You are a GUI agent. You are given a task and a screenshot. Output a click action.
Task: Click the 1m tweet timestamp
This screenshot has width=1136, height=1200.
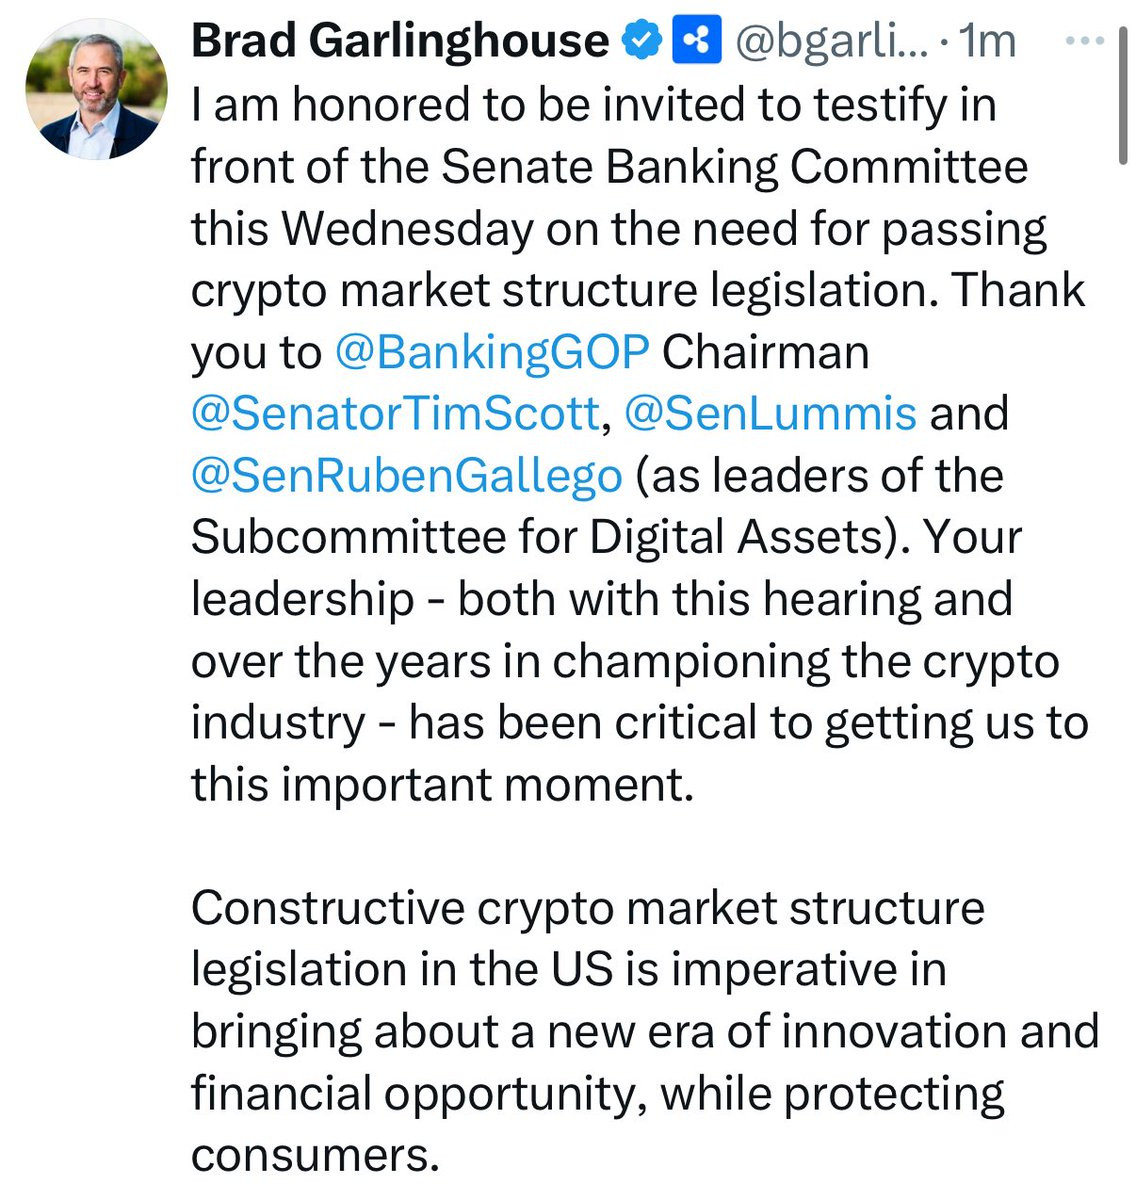tap(987, 41)
